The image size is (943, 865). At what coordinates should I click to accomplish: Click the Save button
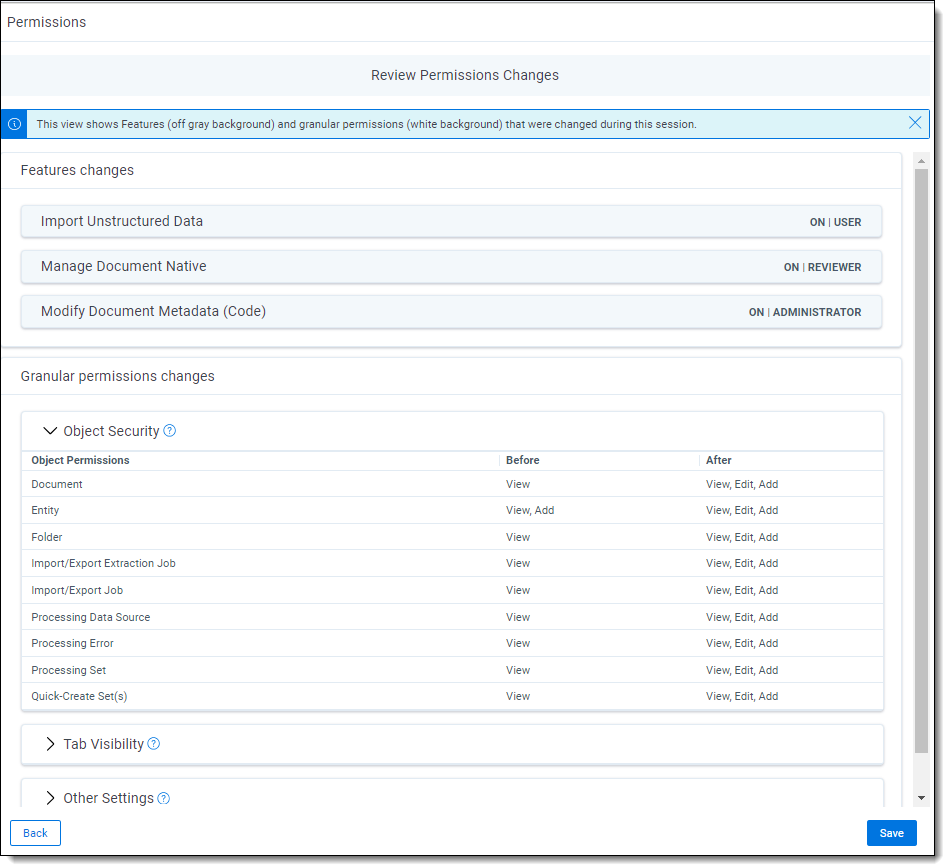(891, 833)
